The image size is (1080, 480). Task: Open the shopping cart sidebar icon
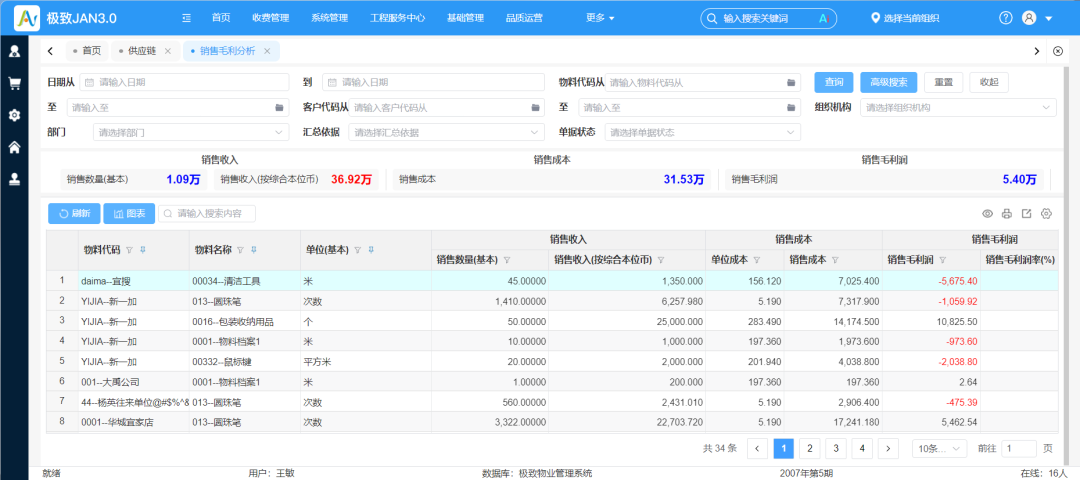(14, 83)
